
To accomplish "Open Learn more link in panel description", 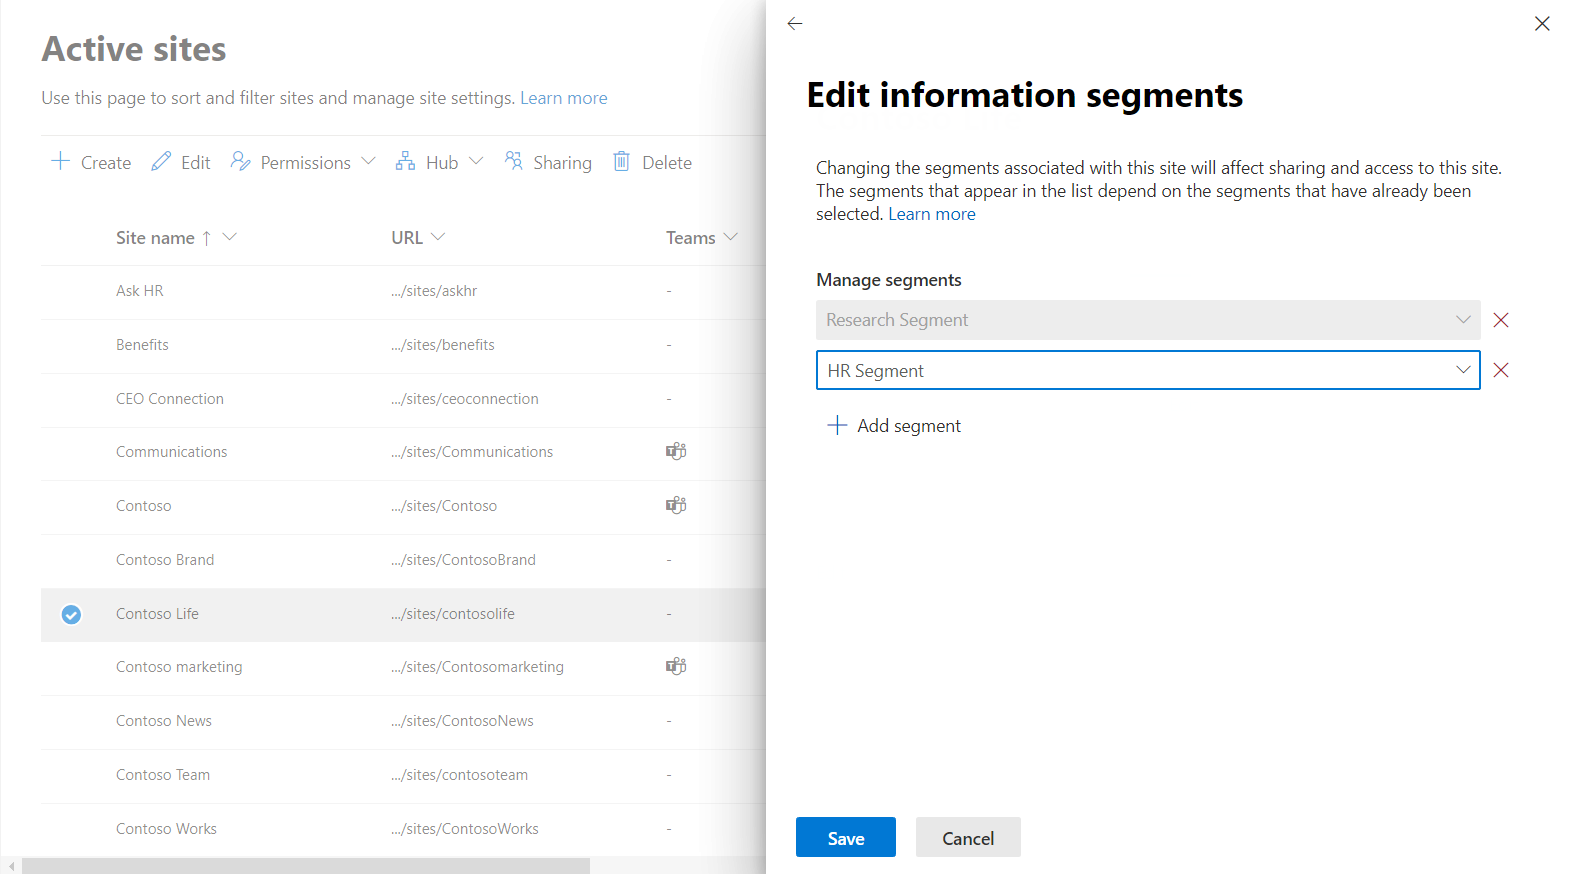I will pos(931,214).
